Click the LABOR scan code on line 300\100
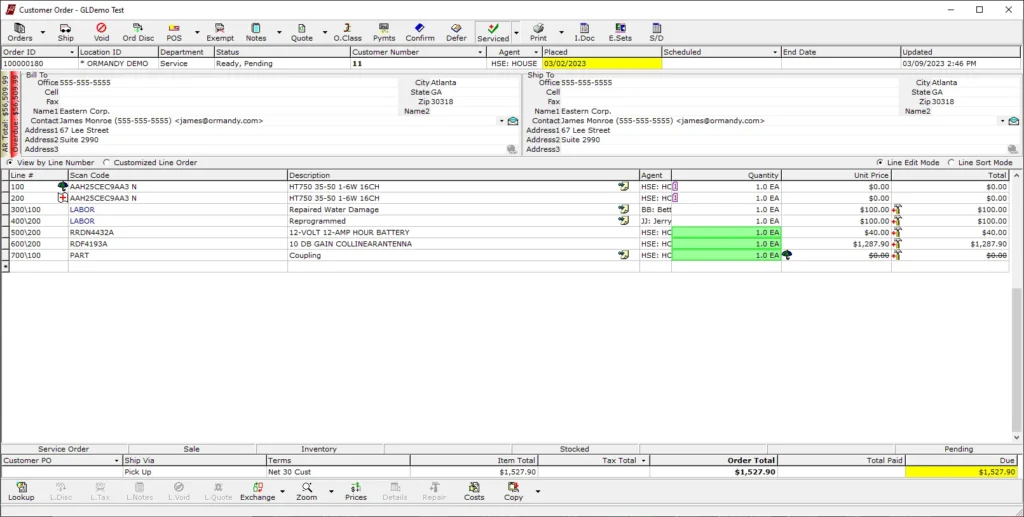 point(82,210)
